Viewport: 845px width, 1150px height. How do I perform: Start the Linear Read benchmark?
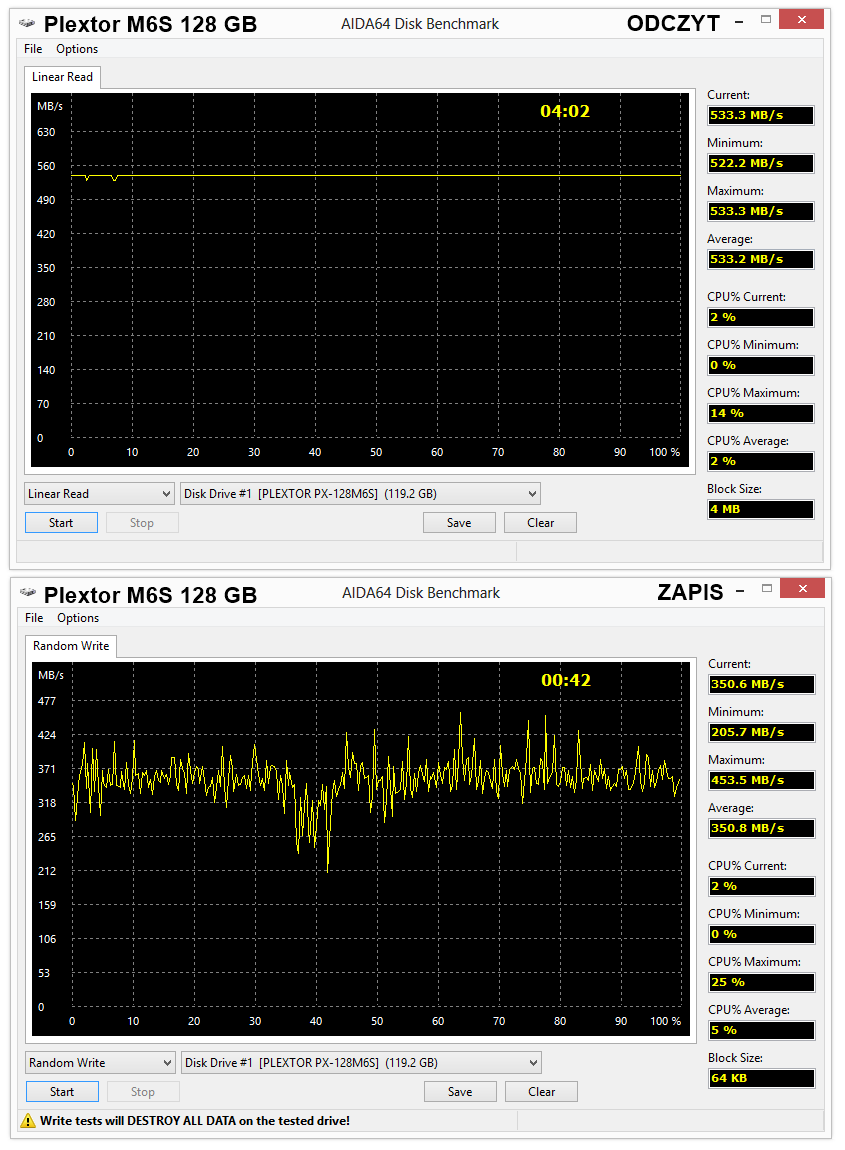click(x=62, y=523)
